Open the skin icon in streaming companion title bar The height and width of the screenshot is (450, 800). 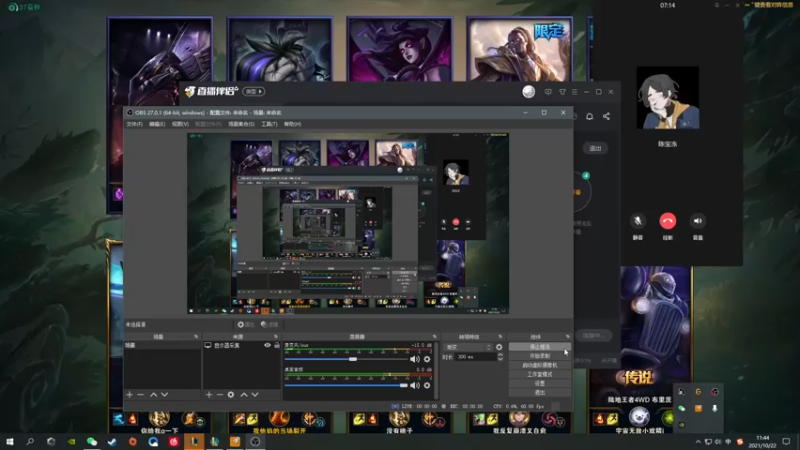pos(562,92)
